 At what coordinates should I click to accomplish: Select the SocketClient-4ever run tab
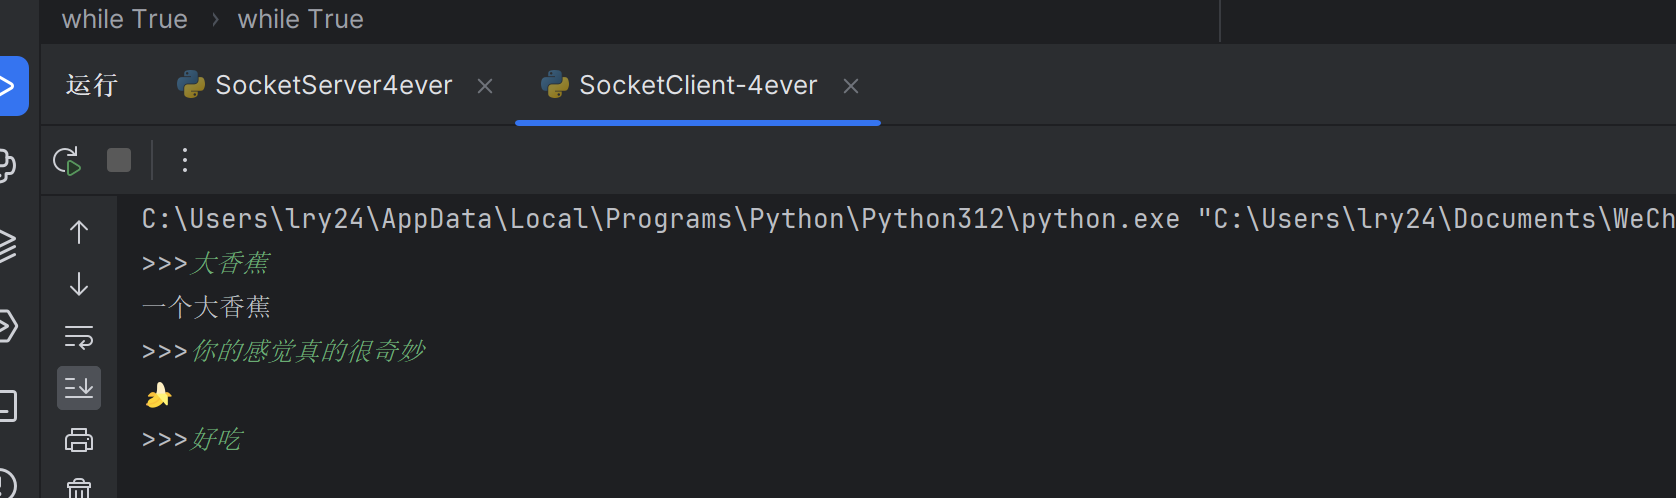697,86
